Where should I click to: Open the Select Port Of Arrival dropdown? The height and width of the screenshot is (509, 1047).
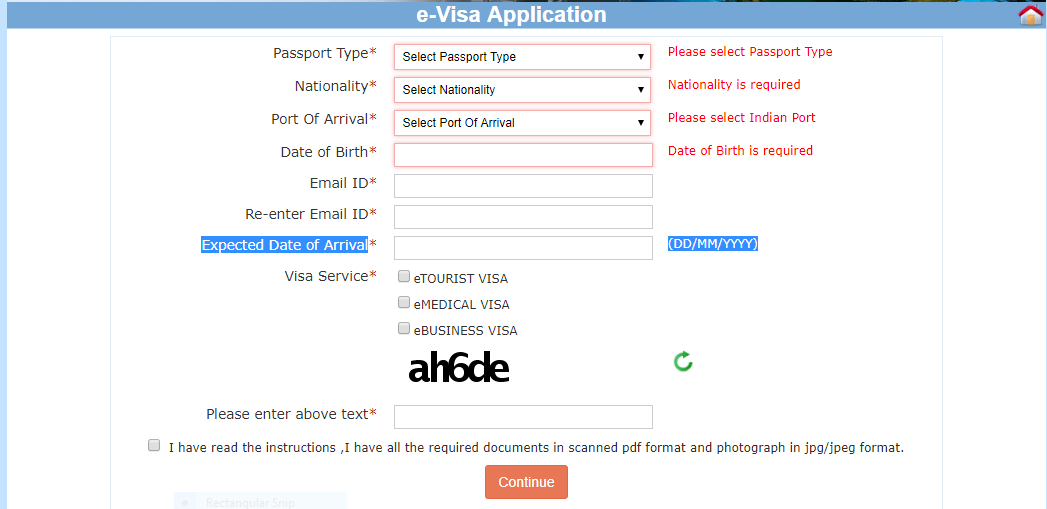[x=522, y=123]
